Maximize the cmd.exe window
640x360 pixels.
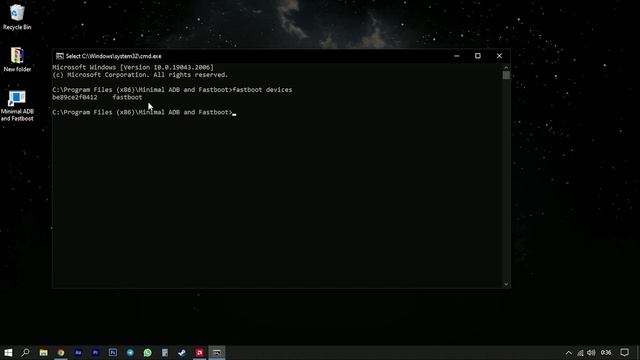[478, 56]
